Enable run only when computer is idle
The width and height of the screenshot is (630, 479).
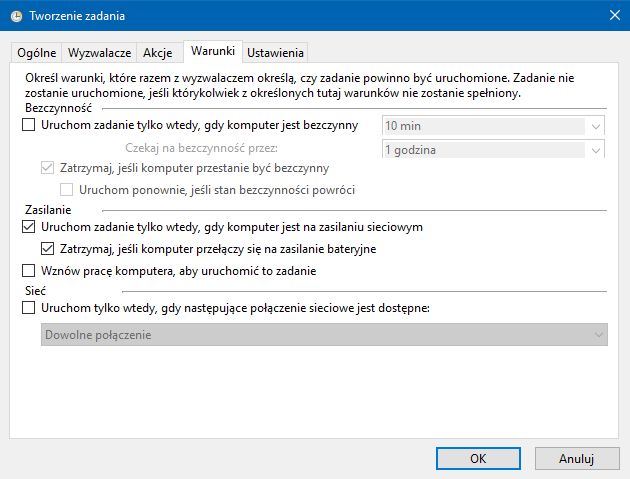pyautogui.click(x=28, y=126)
